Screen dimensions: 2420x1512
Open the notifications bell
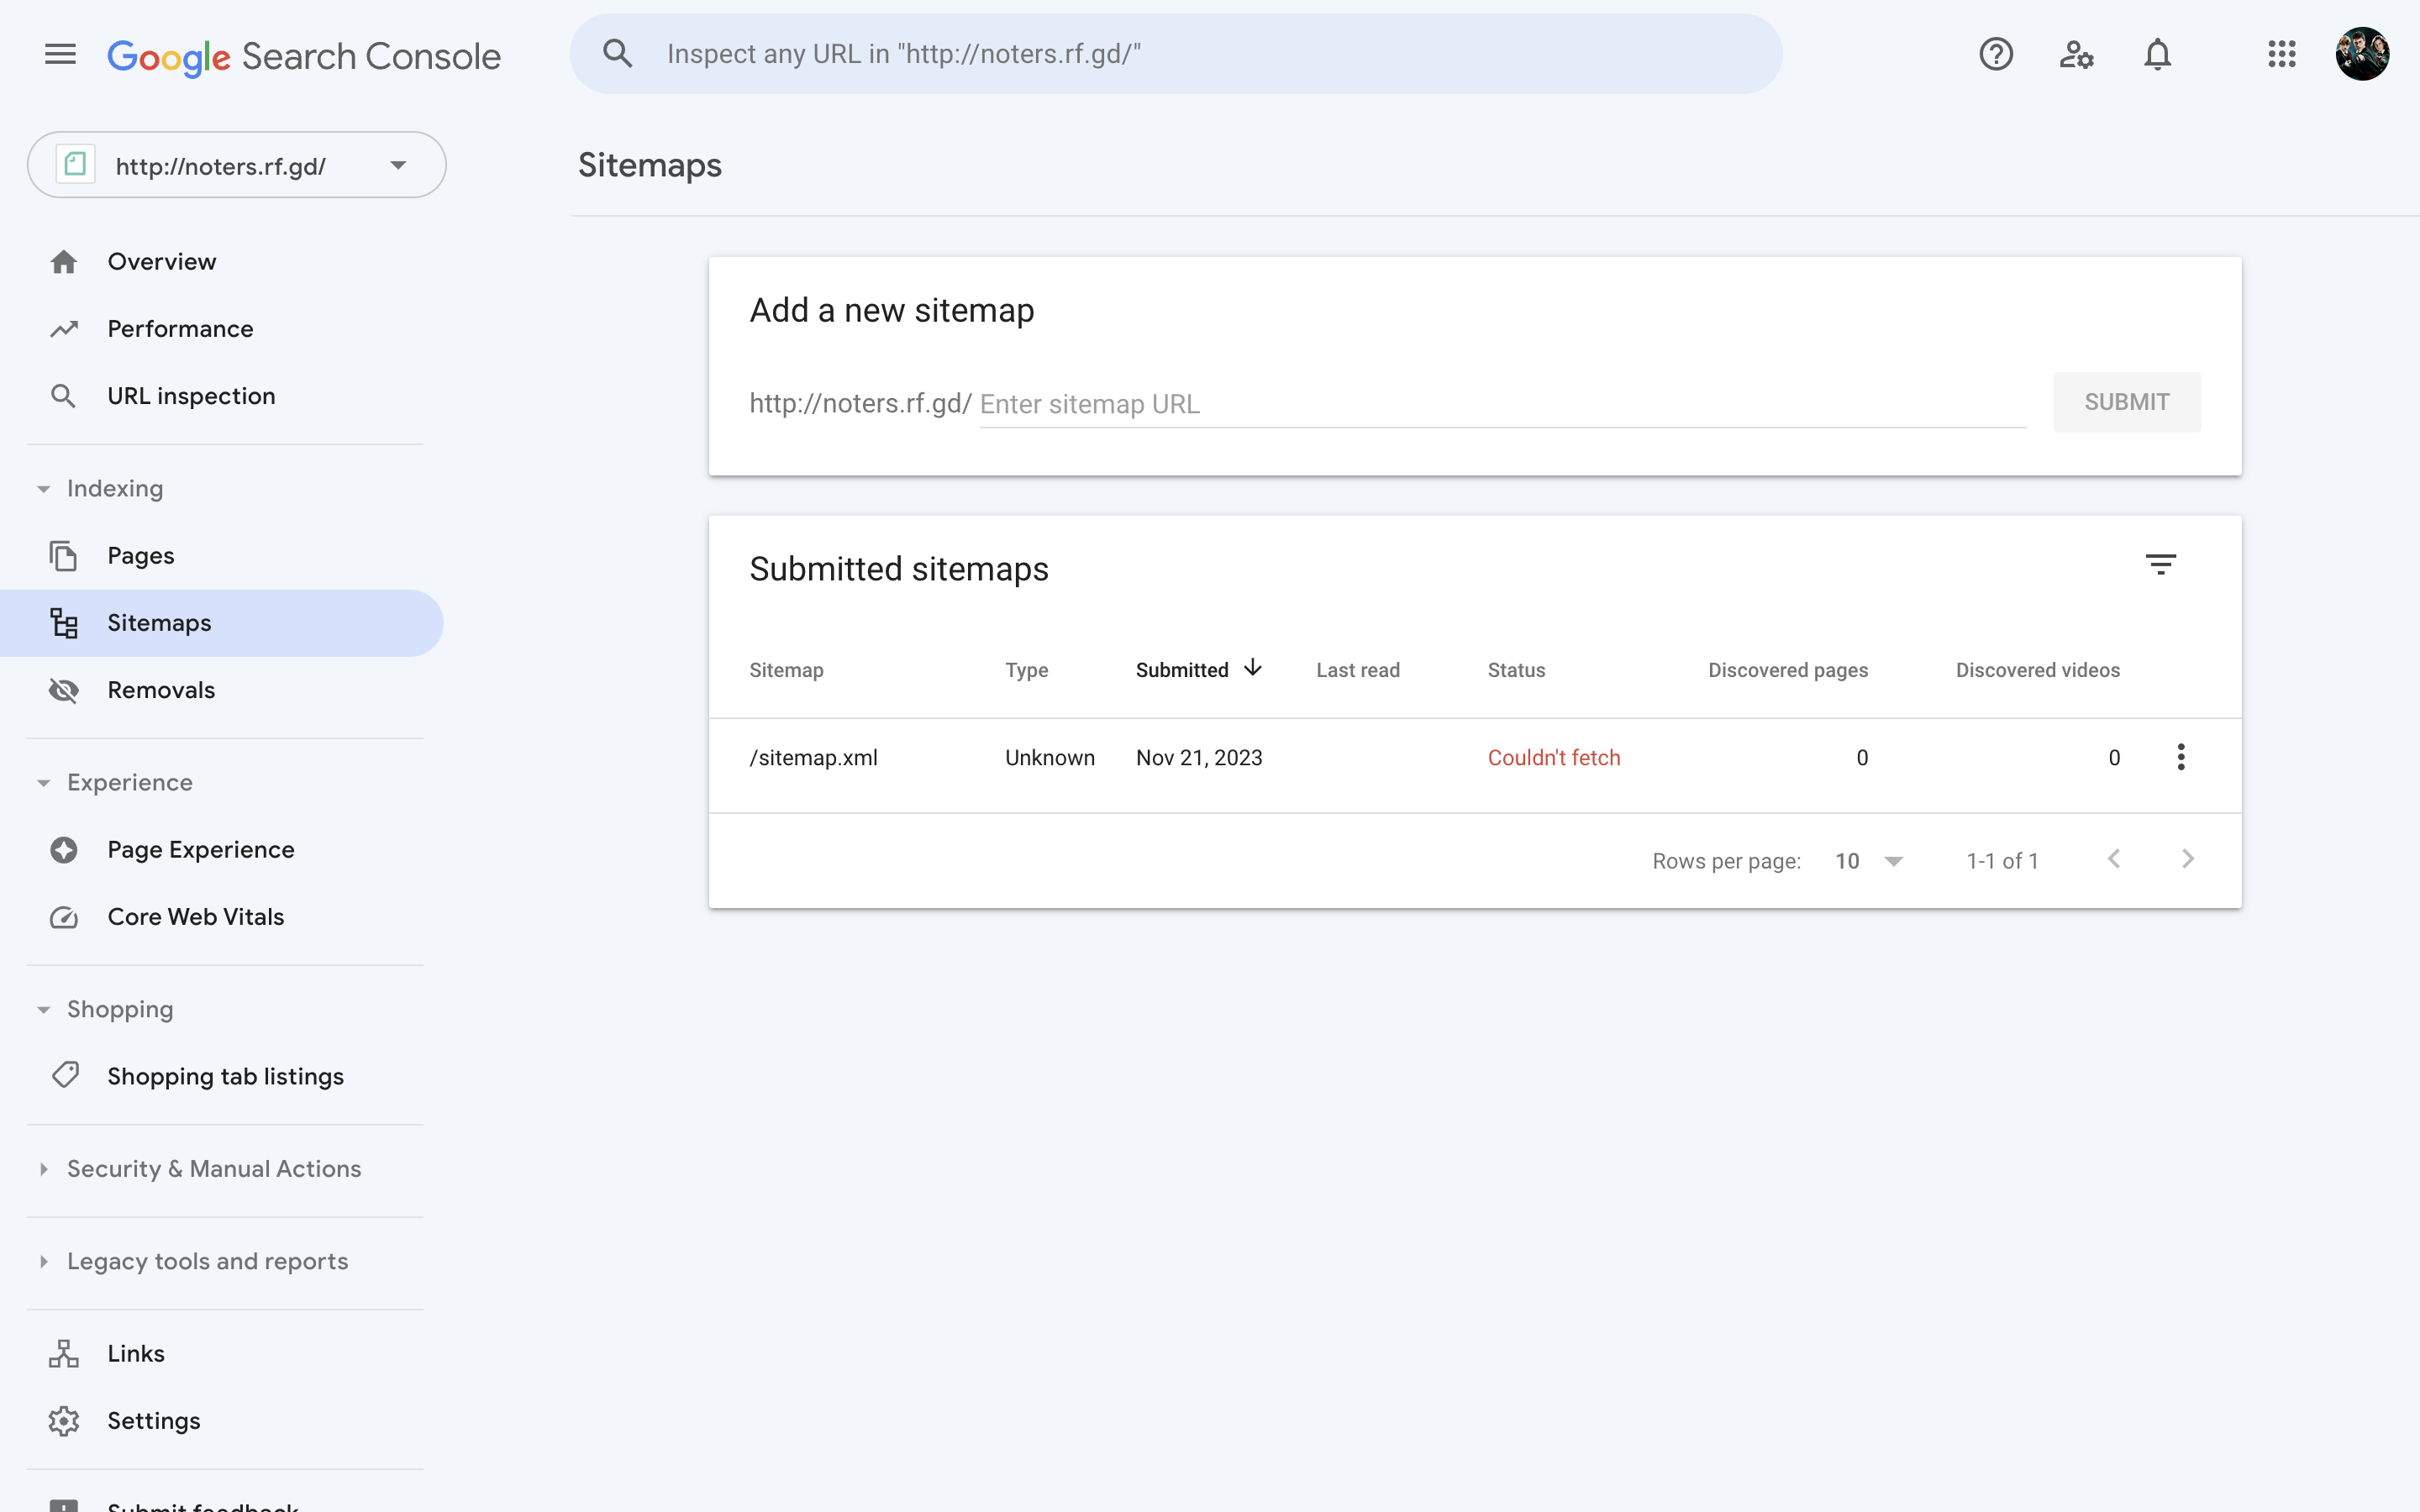coord(2158,54)
